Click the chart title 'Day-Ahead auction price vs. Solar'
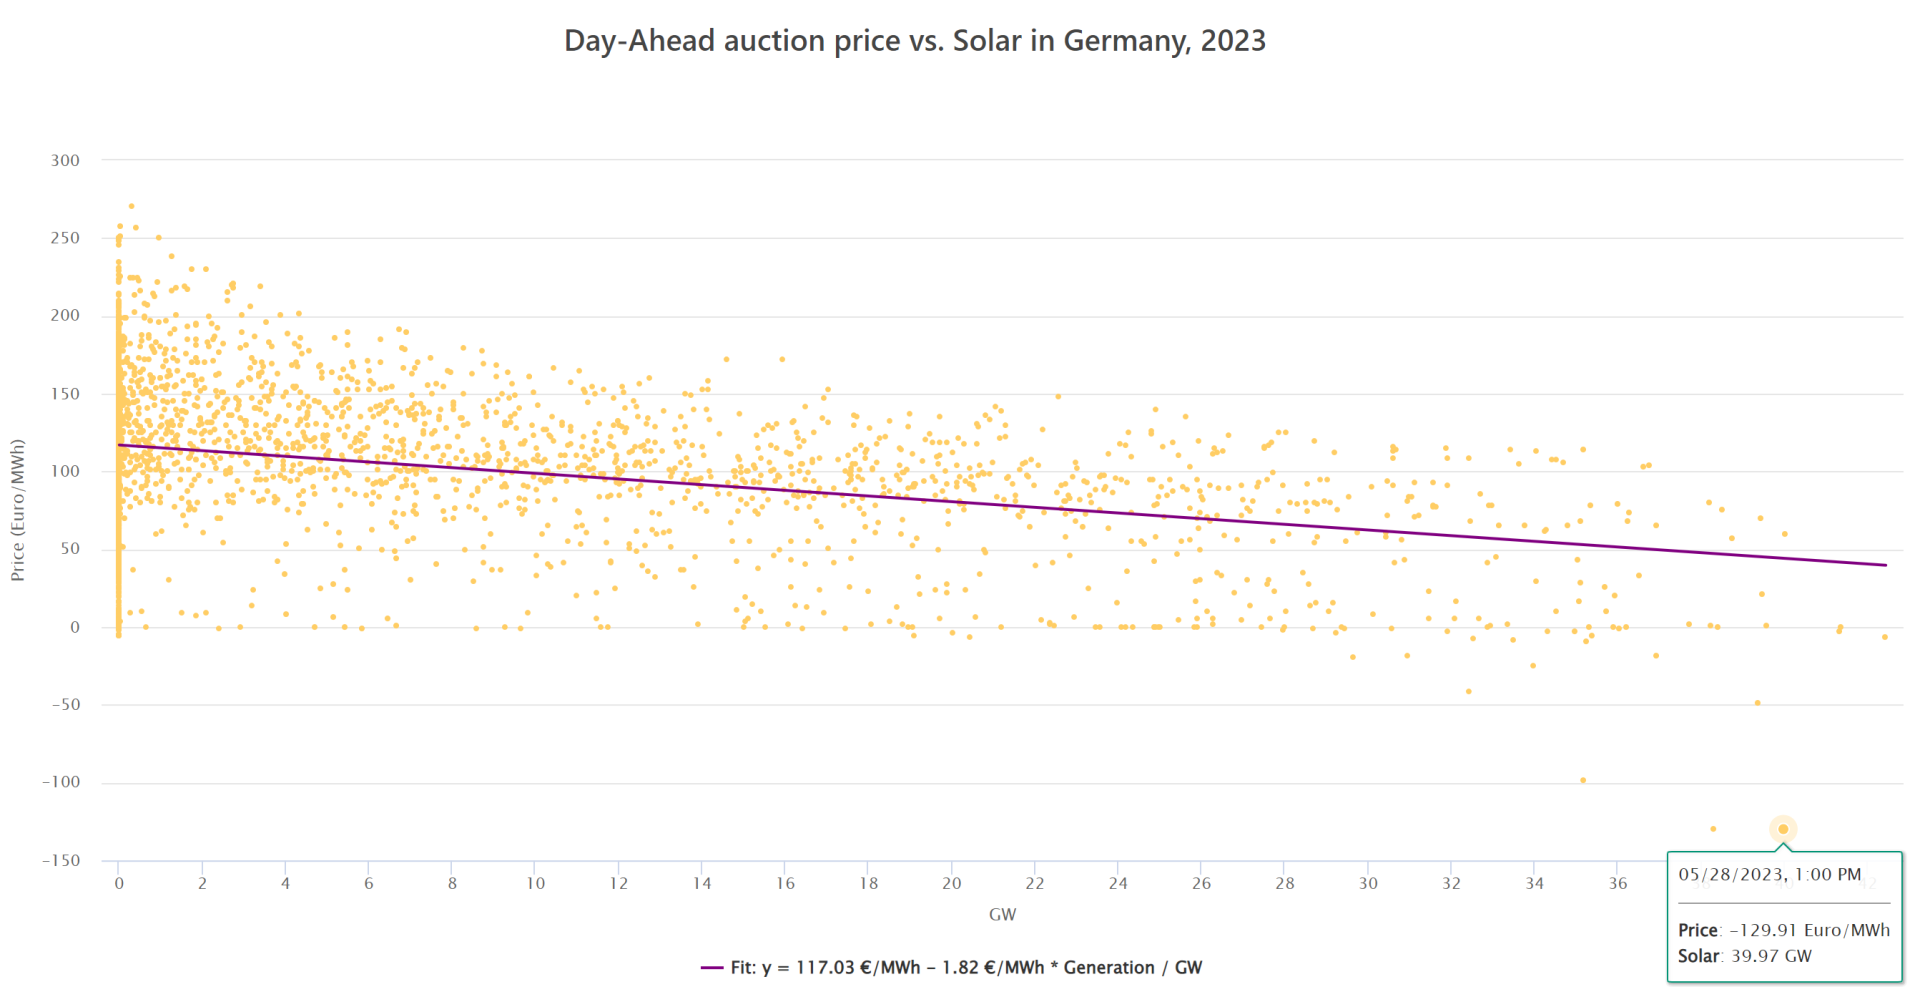This screenshot has width=1920, height=997. coord(914,41)
